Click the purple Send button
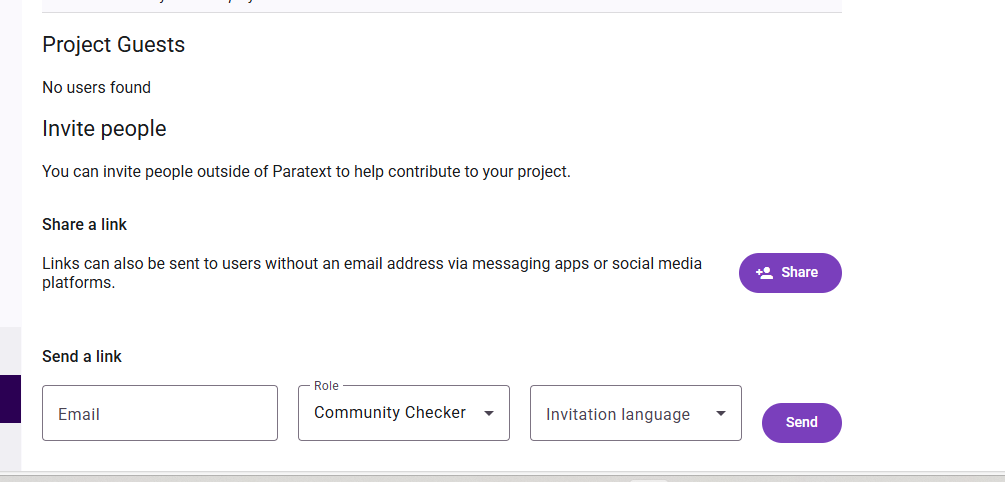Viewport: 1005px width, 482px height. 801,423
